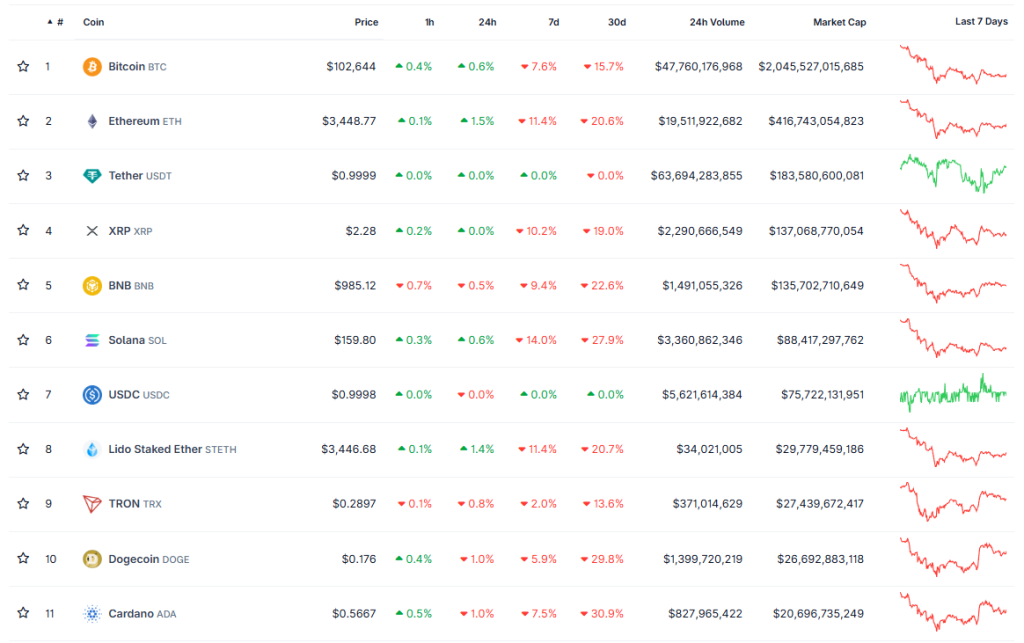Image resolution: width=1024 pixels, height=643 pixels.
Task: Toggle the watchlist star for Bitcoin
Action: (x=23, y=66)
